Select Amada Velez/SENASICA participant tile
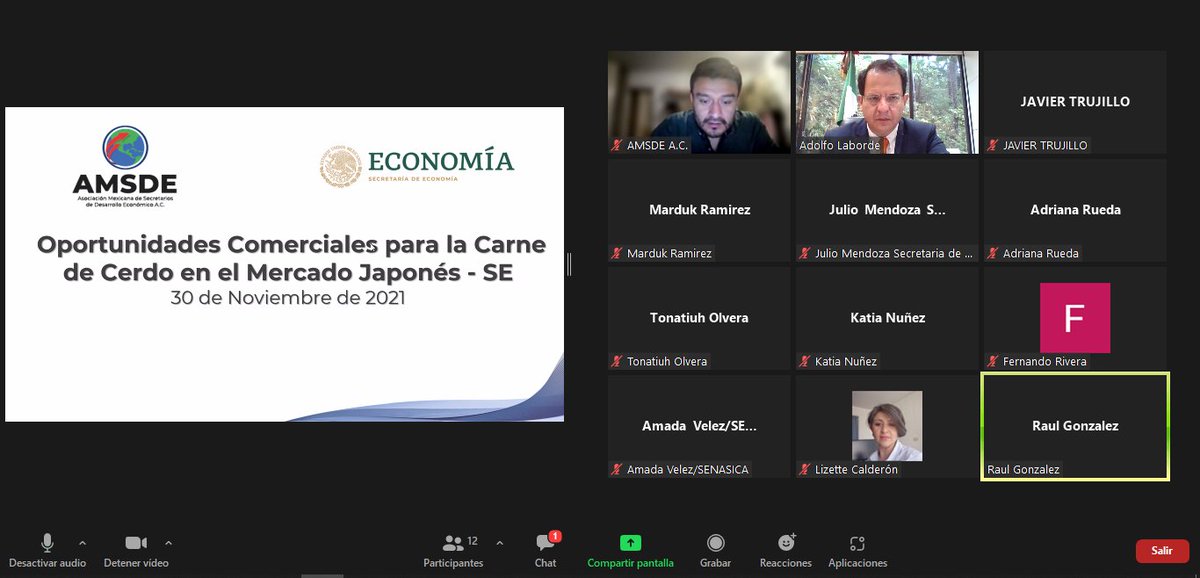1200x578 pixels. [699, 426]
